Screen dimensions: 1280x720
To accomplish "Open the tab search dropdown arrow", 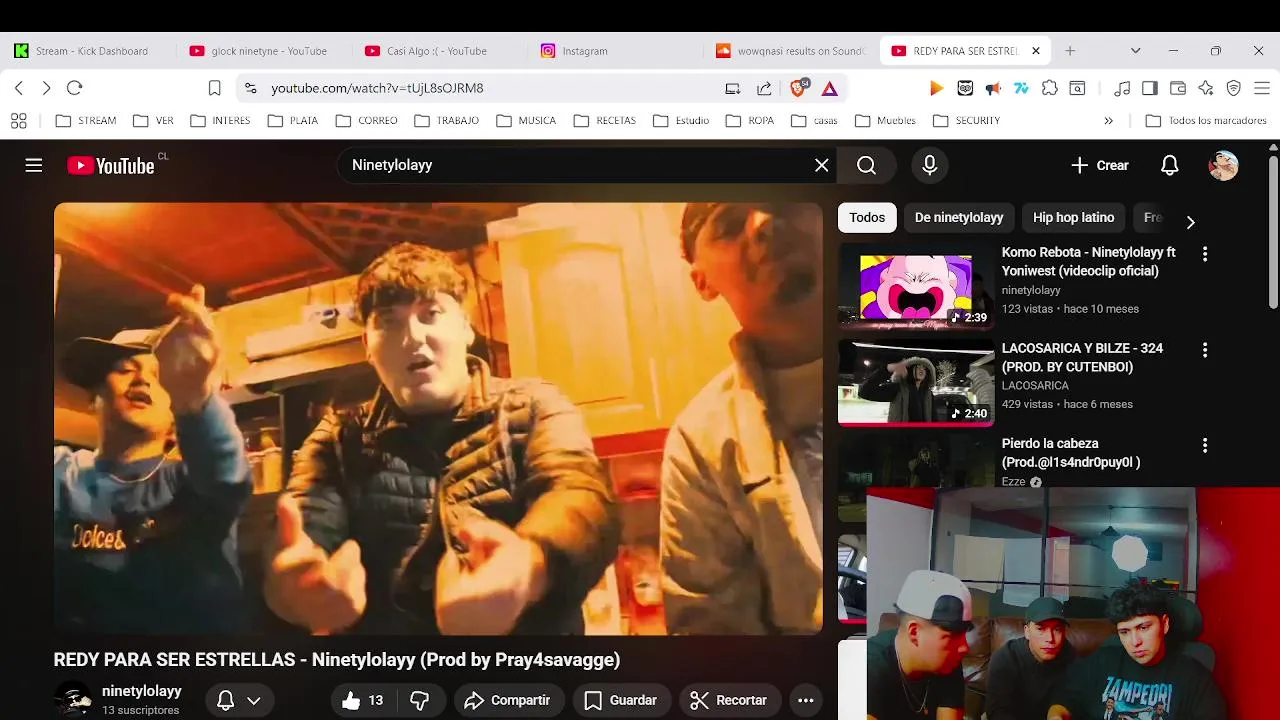I will 1135,51.
